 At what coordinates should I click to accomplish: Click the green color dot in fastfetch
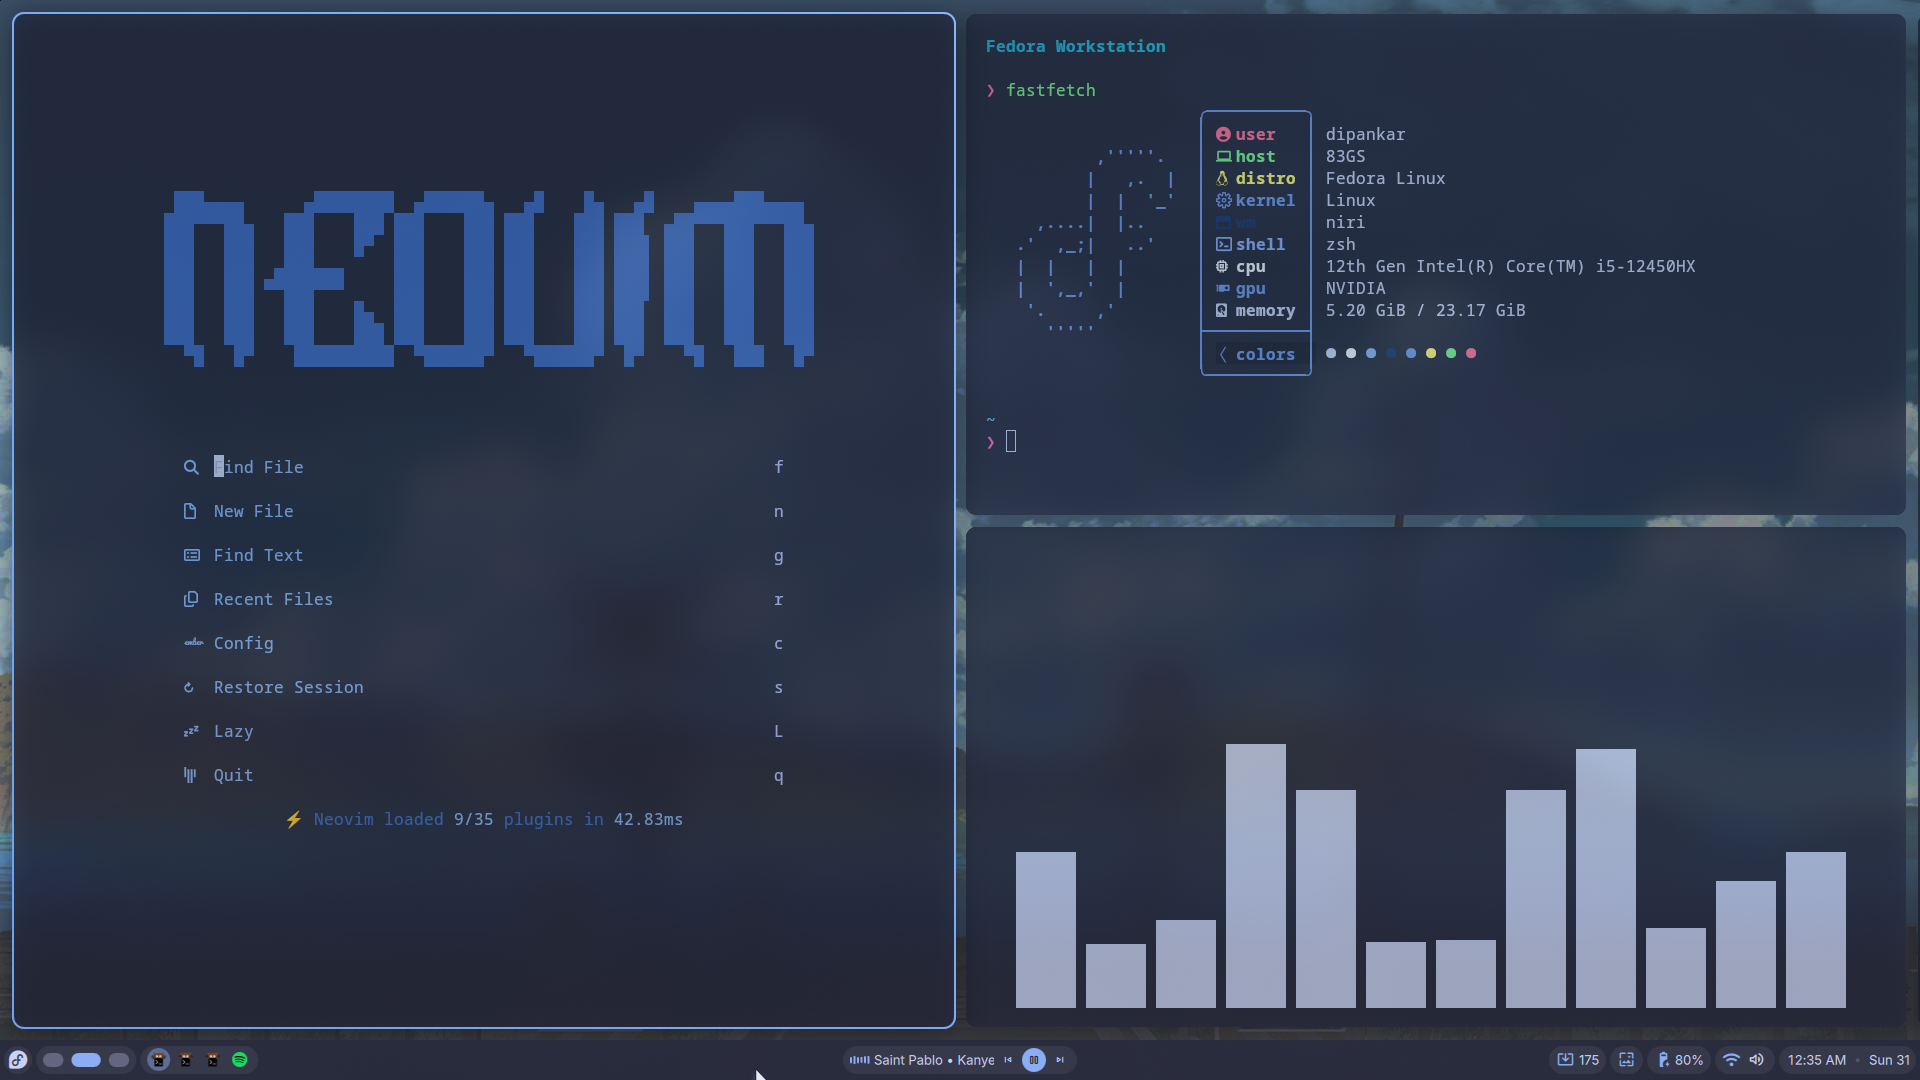(x=1451, y=353)
